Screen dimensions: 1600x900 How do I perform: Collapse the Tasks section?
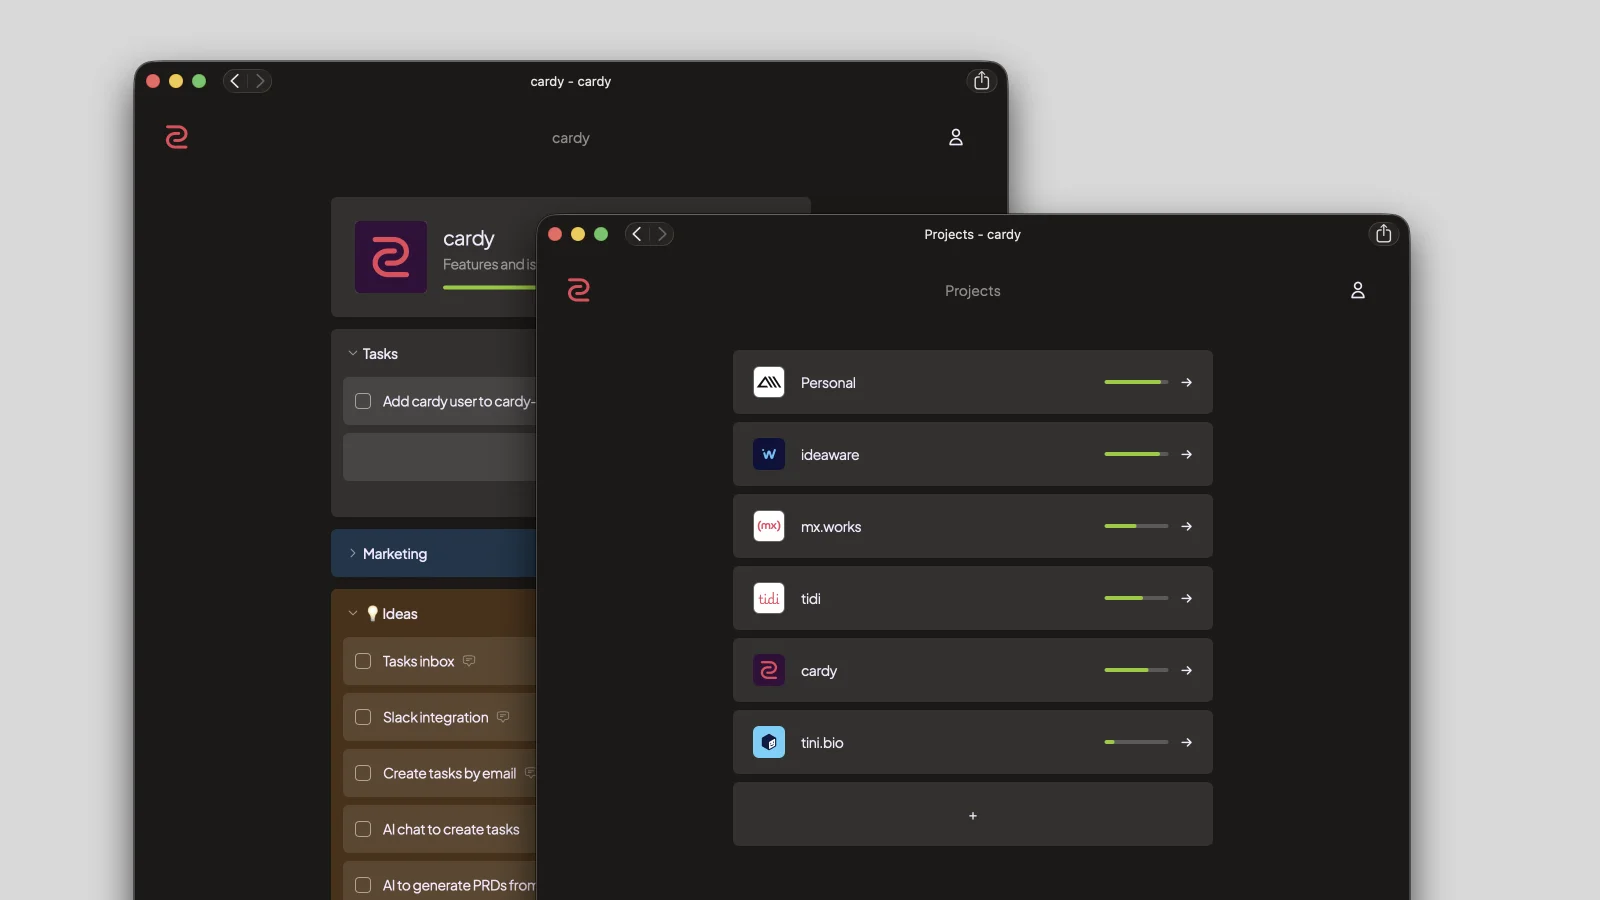(x=352, y=353)
